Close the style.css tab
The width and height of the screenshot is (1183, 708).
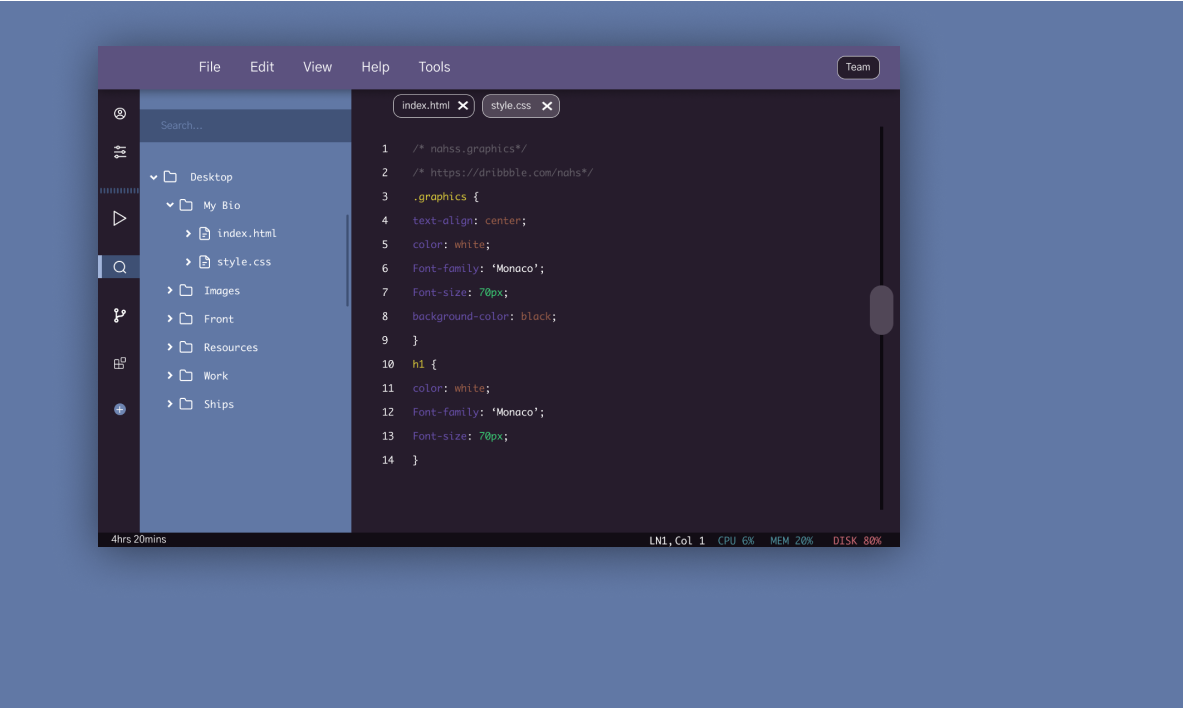point(547,105)
